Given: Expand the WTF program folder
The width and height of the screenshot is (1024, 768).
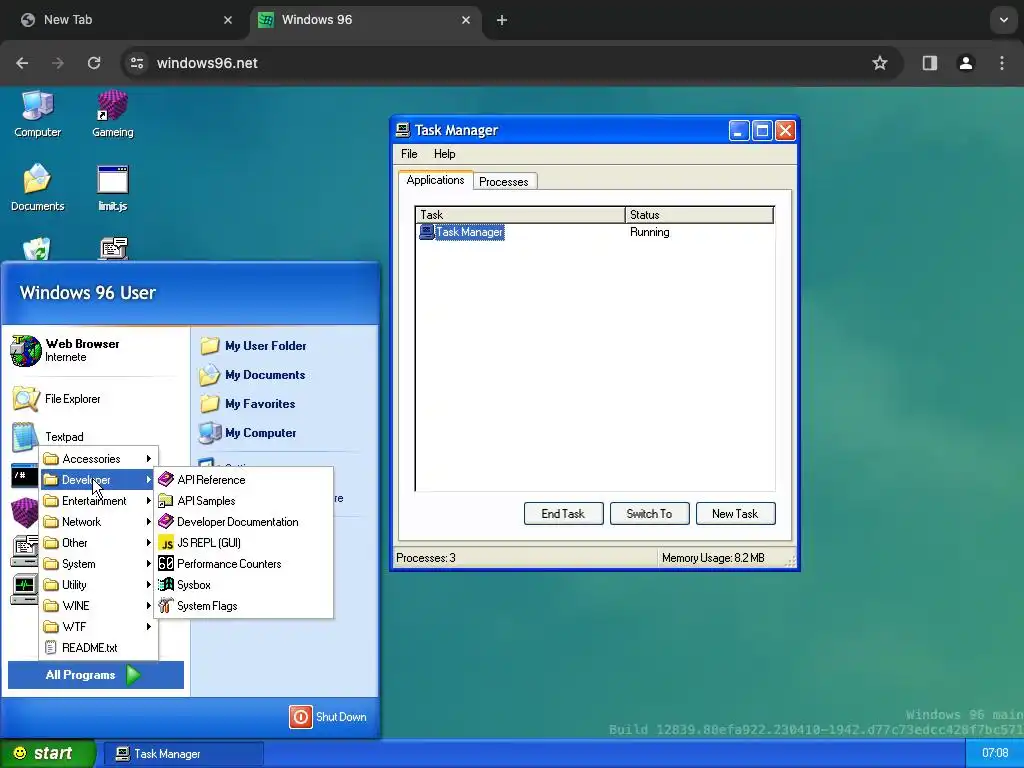Looking at the screenshot, I should pyautogui.click(x=99, y=627).
